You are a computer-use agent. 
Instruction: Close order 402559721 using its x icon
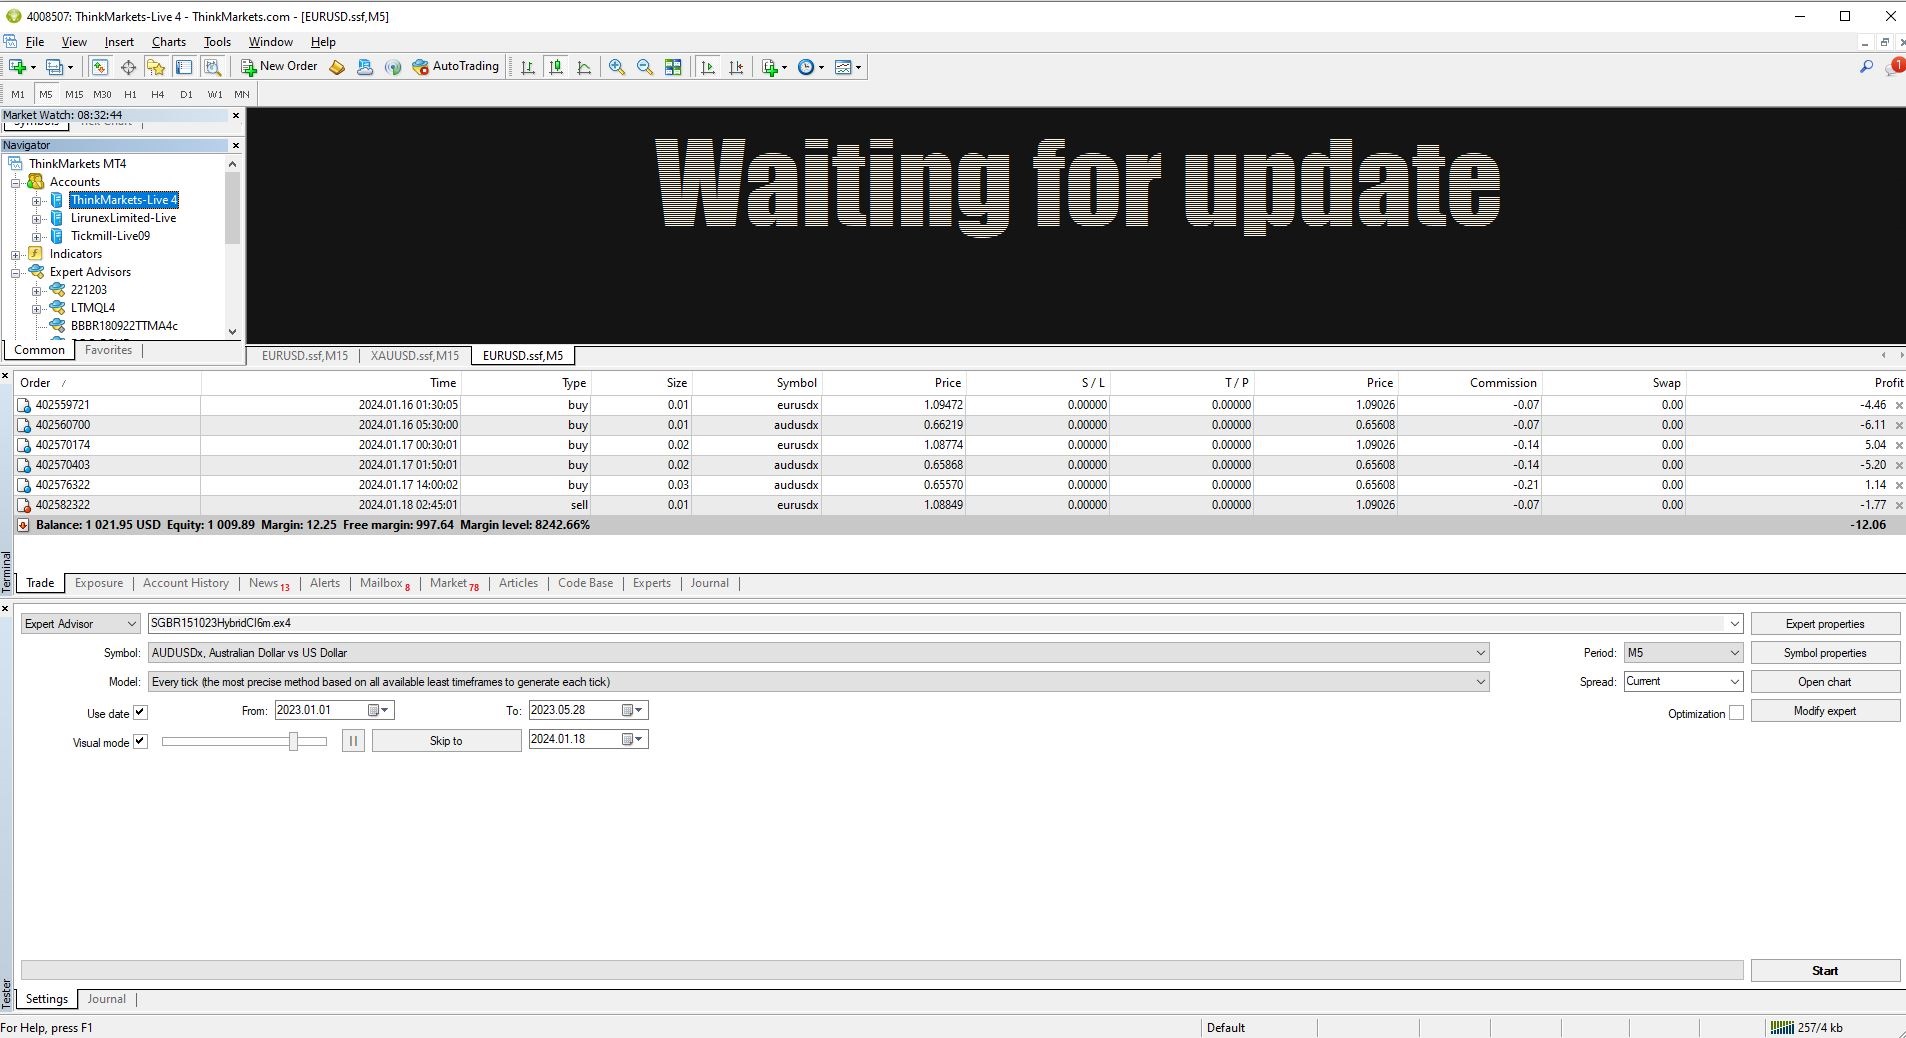(1899, 405)
